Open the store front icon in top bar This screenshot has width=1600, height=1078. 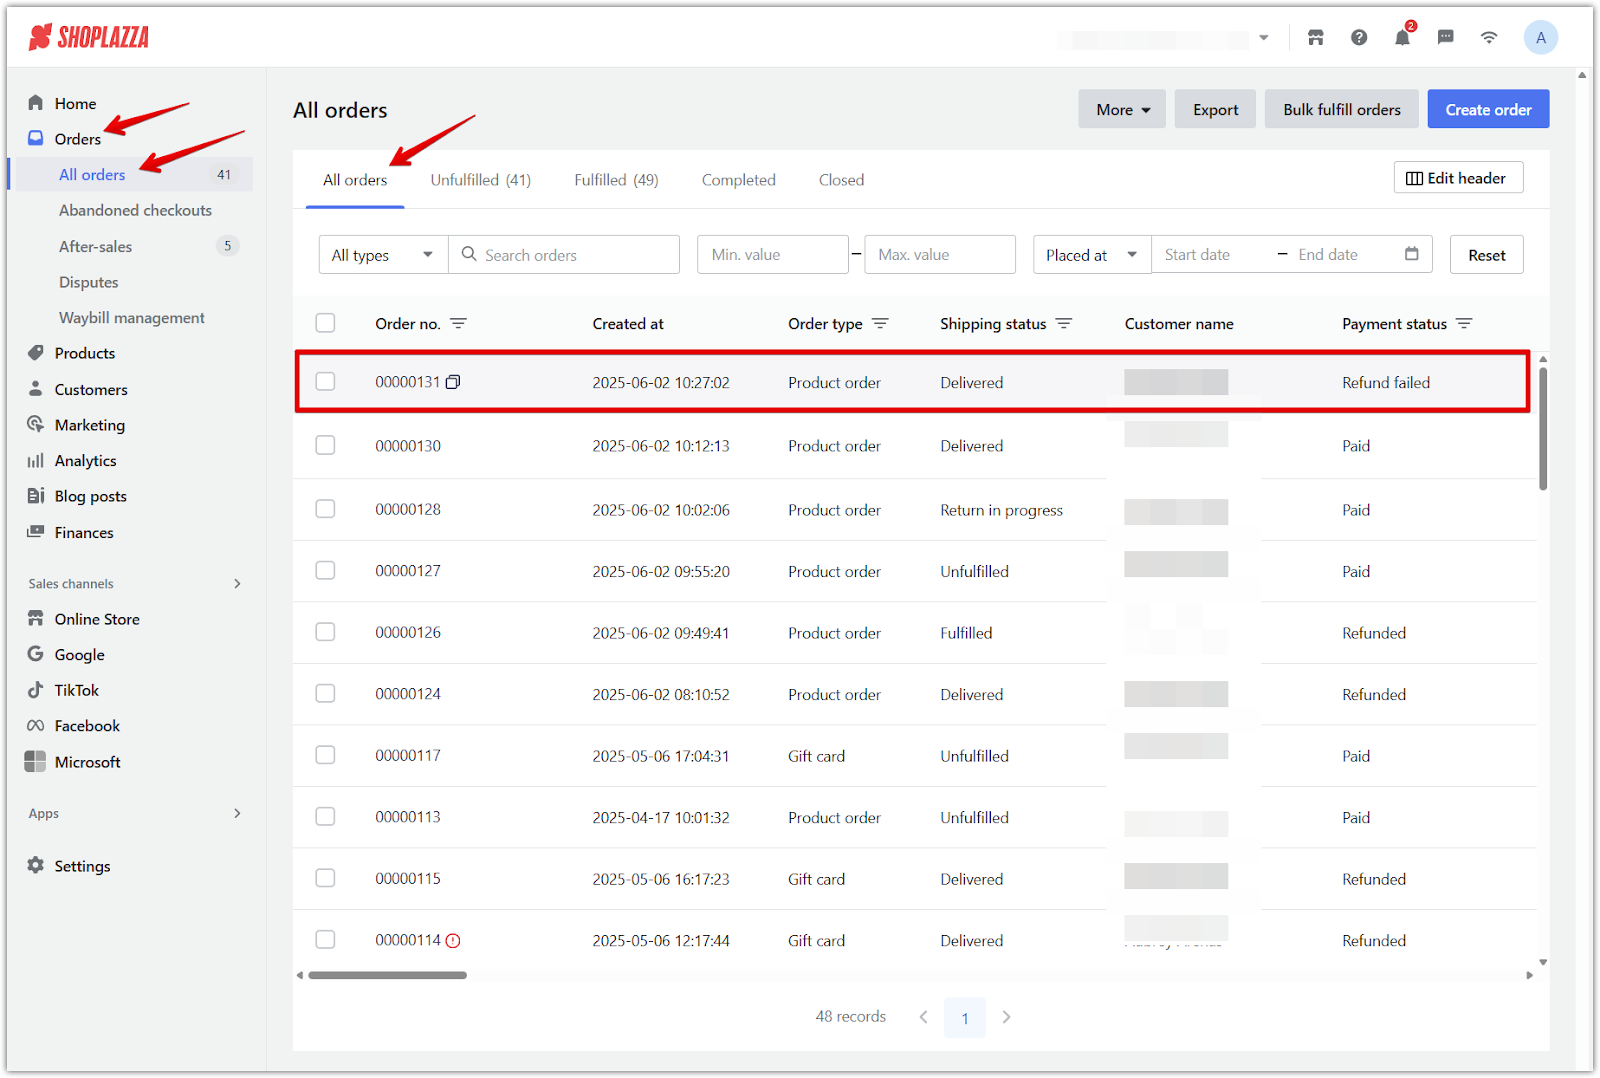click(x=1315, y=38)
